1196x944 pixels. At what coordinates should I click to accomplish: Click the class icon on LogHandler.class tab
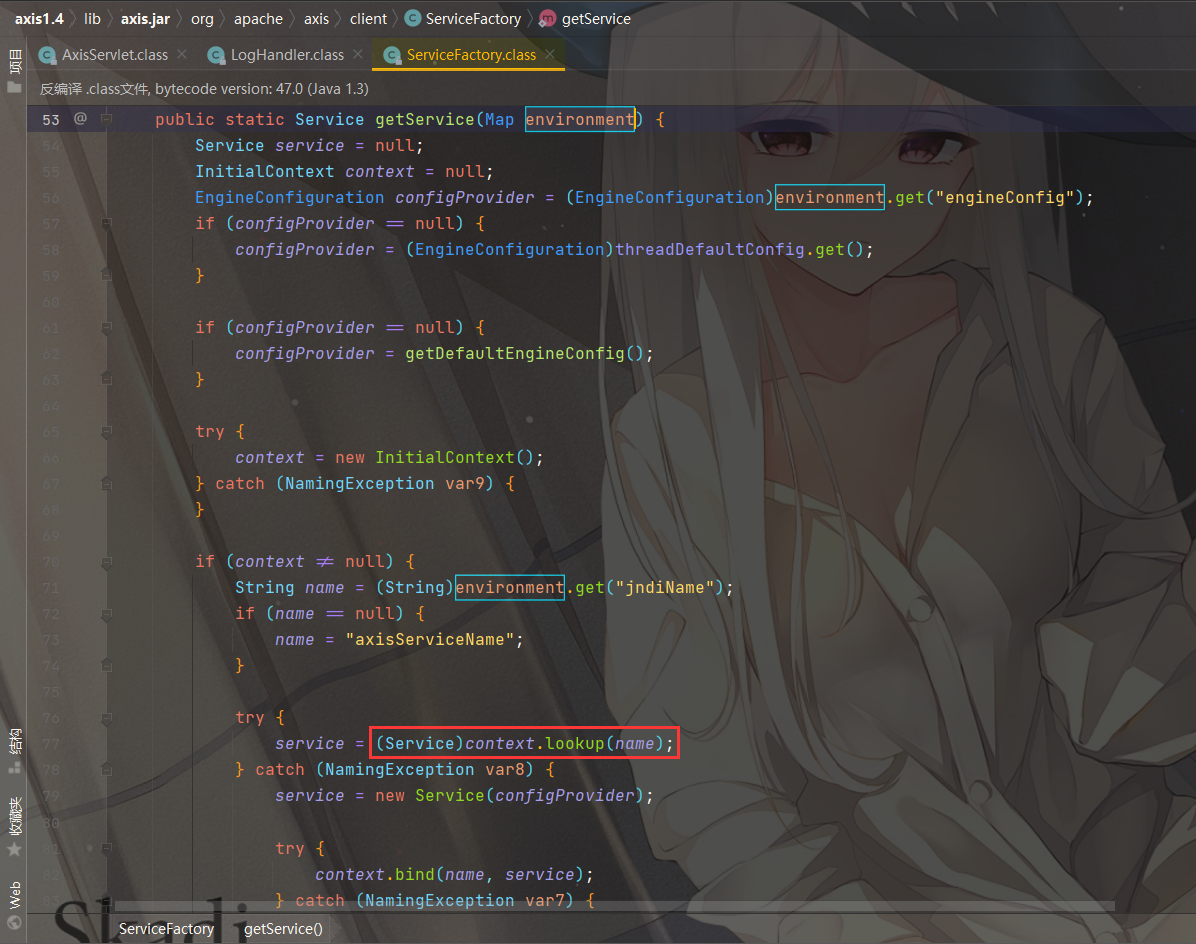coord(217,55)
